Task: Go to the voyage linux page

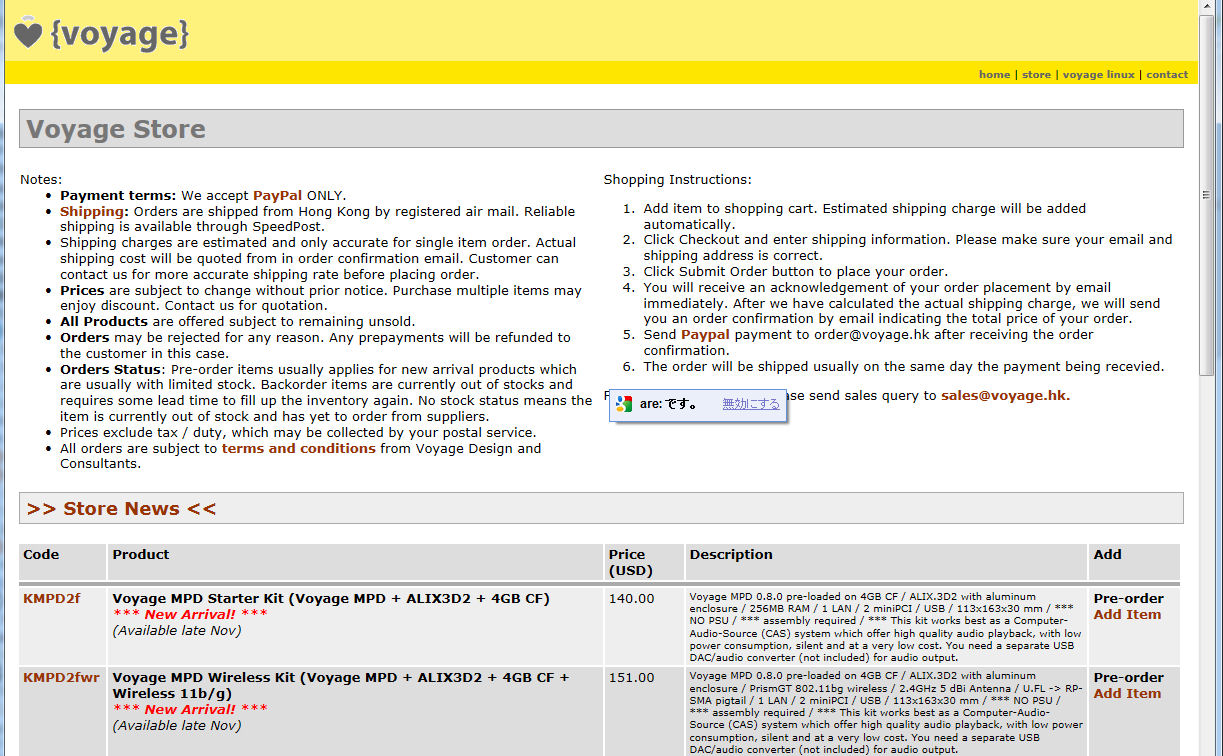Action: tap(1098, 74)
